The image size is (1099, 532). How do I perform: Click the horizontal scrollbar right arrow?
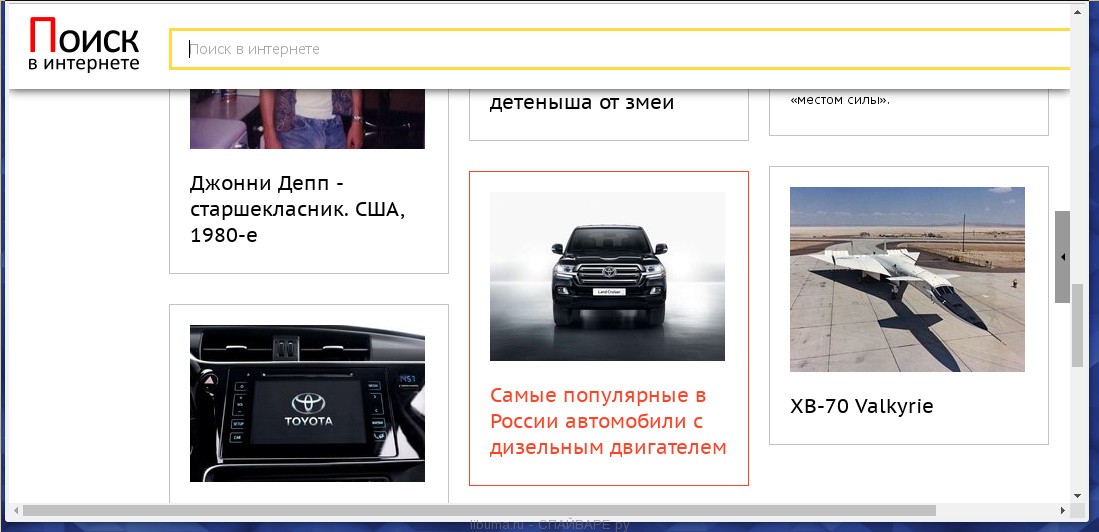[1063, 511]
